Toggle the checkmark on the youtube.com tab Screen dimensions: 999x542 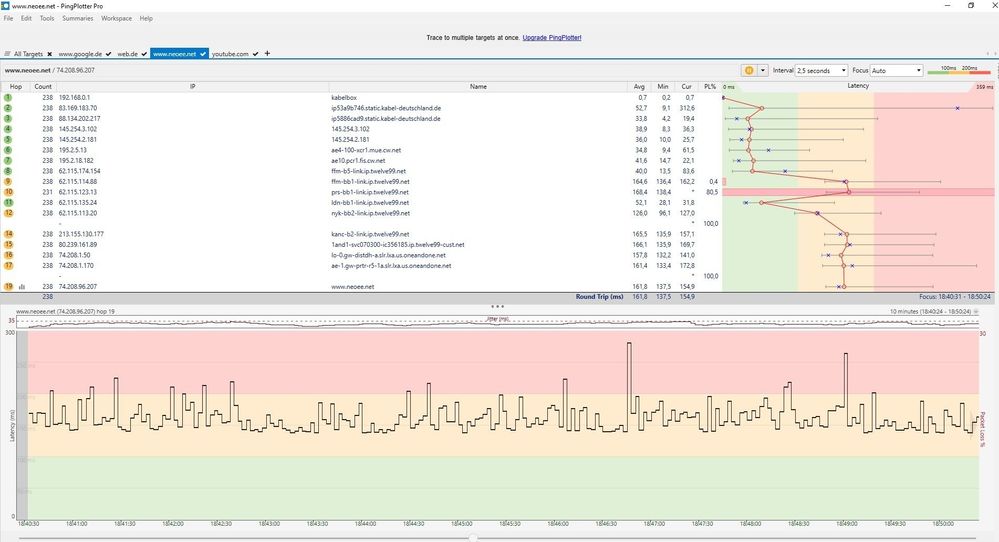[255, 54]
